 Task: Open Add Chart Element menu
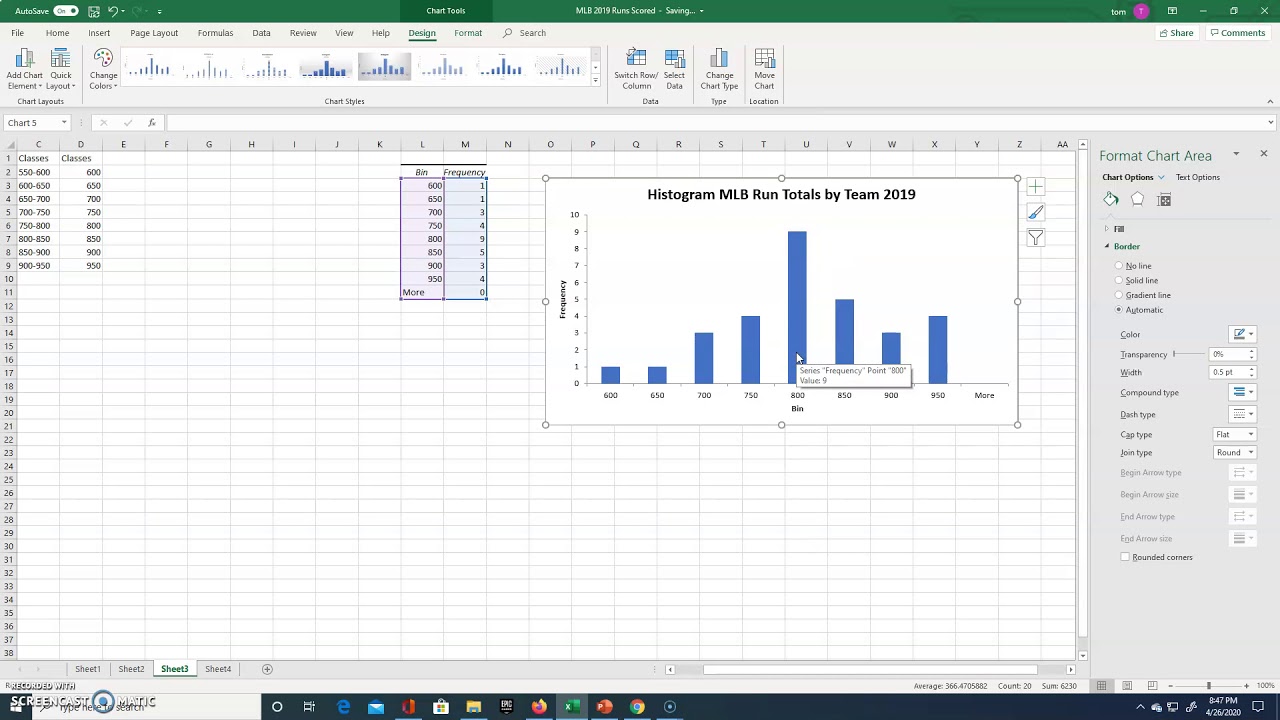(x=24, y=69)
